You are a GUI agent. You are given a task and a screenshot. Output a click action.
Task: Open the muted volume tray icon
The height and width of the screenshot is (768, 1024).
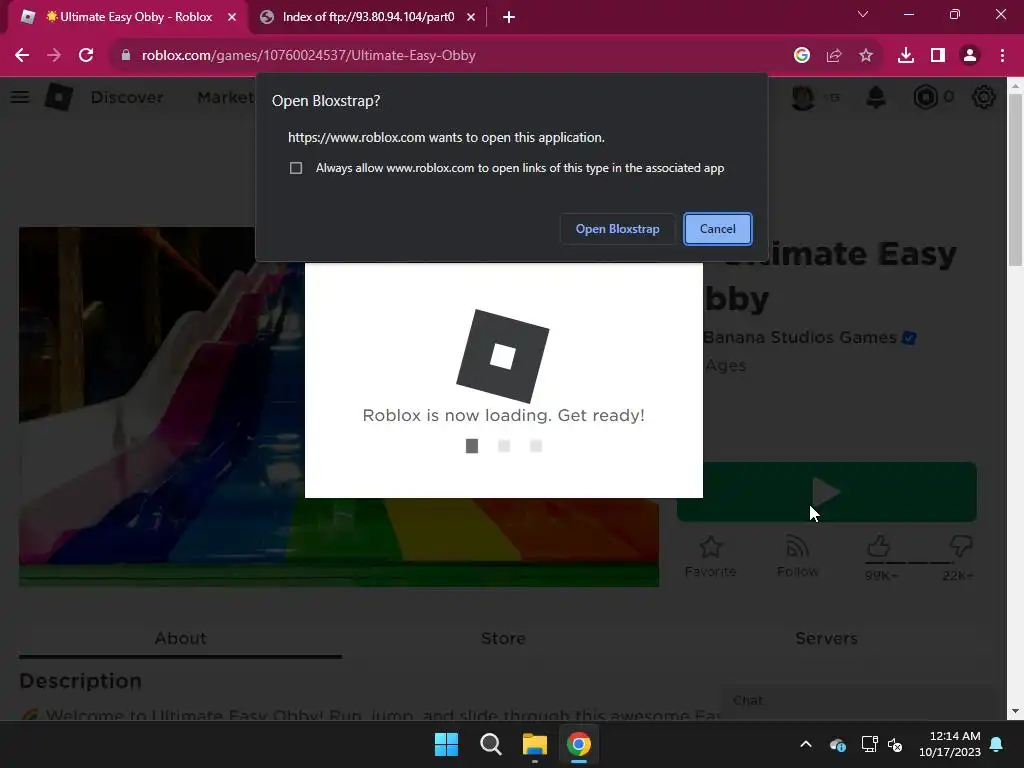[895, 744]
